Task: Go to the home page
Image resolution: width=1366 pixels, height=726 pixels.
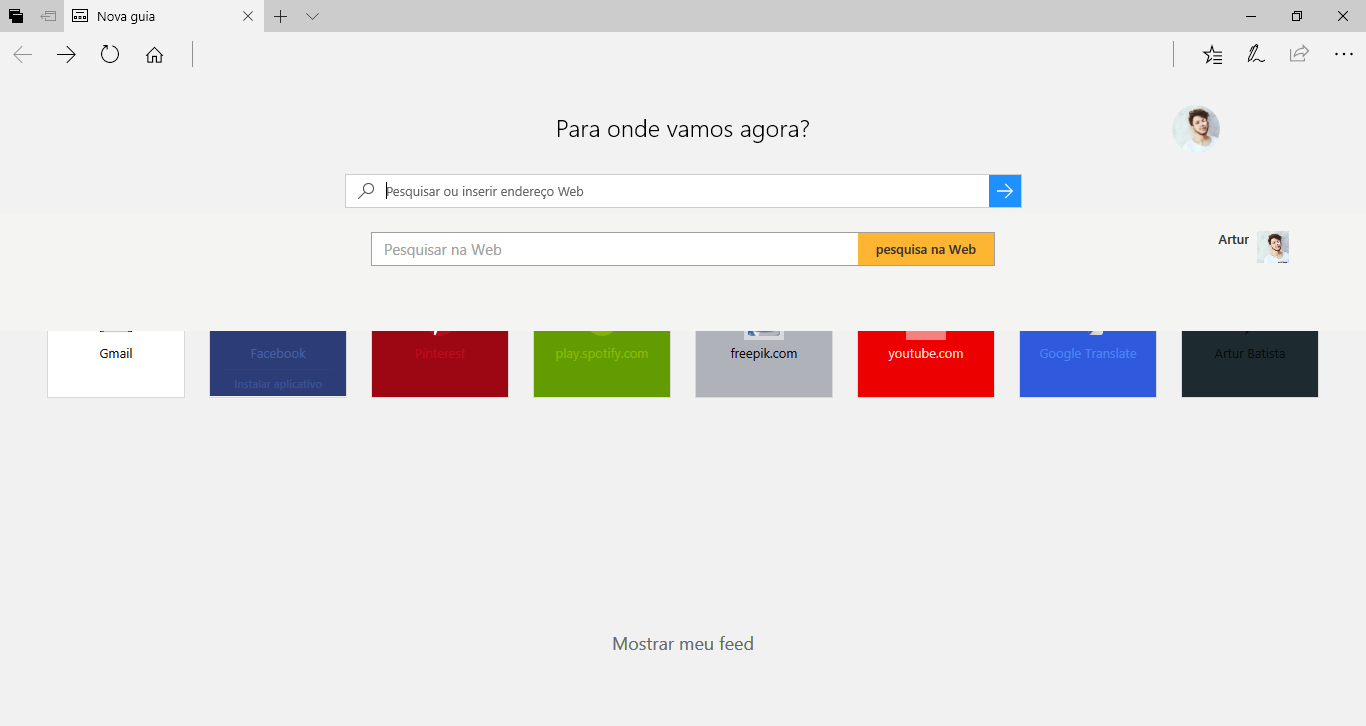Action: [154, 55]
